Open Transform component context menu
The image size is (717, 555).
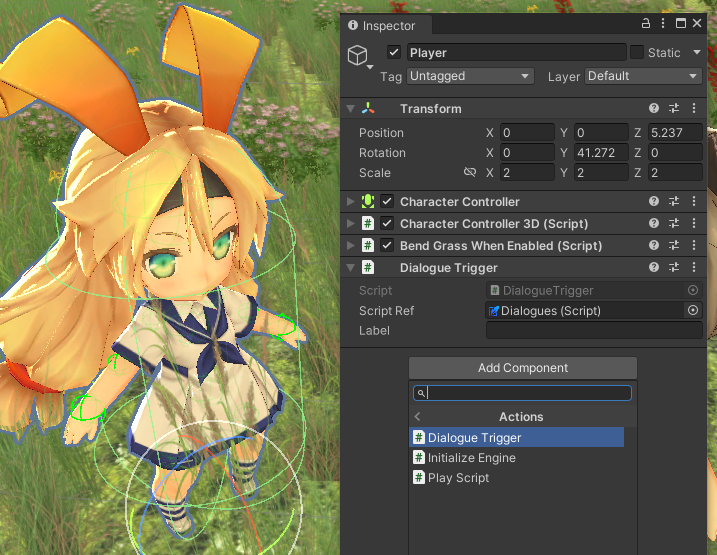click(x=694, y=108)
